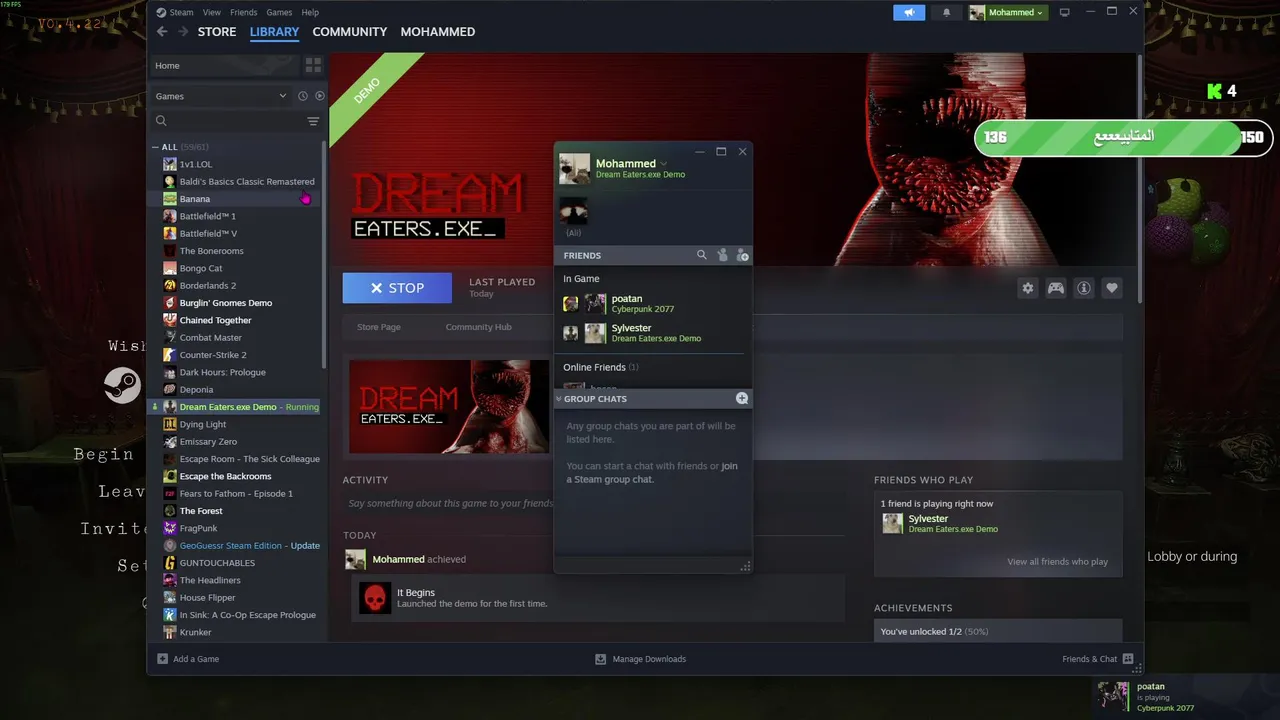Open library advanced filter icon
This screenshot has height=720, width=1280.
(313, 121)
